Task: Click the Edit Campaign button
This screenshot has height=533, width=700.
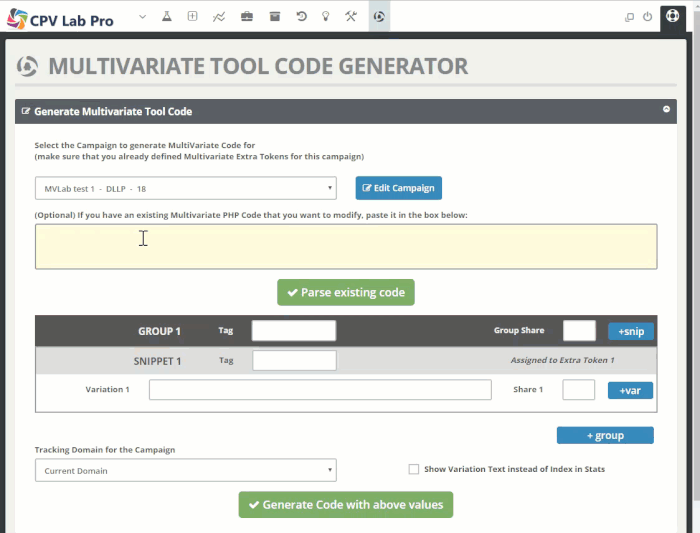Action: point(399,188)
